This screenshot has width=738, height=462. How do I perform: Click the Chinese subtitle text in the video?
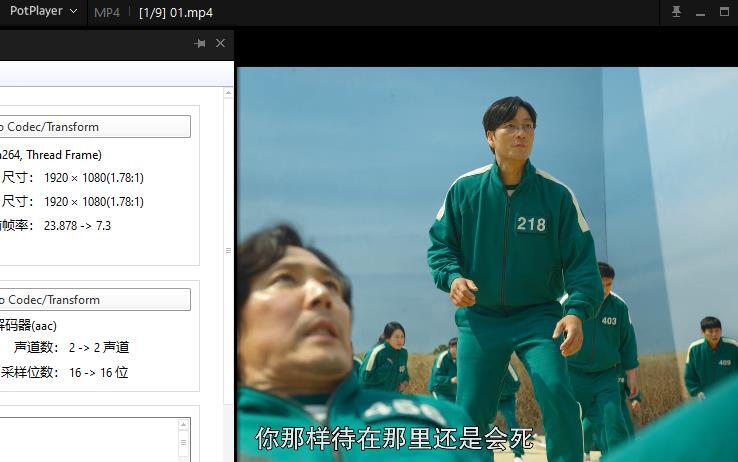(395, 438)
